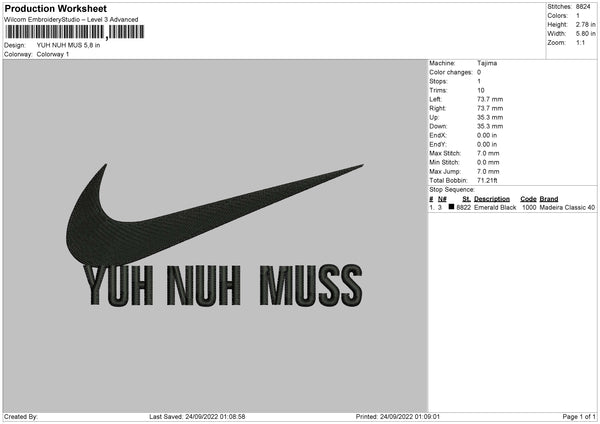Click the Production Worksheet title
Screen dimensions: 600x424
[55, 8]
